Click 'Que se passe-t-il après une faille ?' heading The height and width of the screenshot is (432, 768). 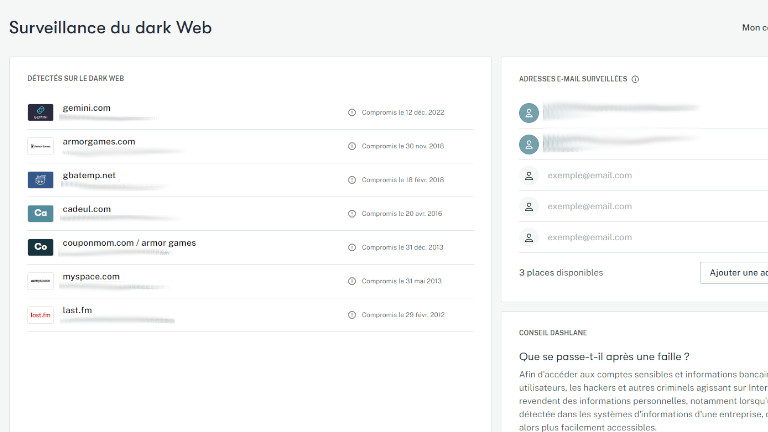tap(603, 356)
